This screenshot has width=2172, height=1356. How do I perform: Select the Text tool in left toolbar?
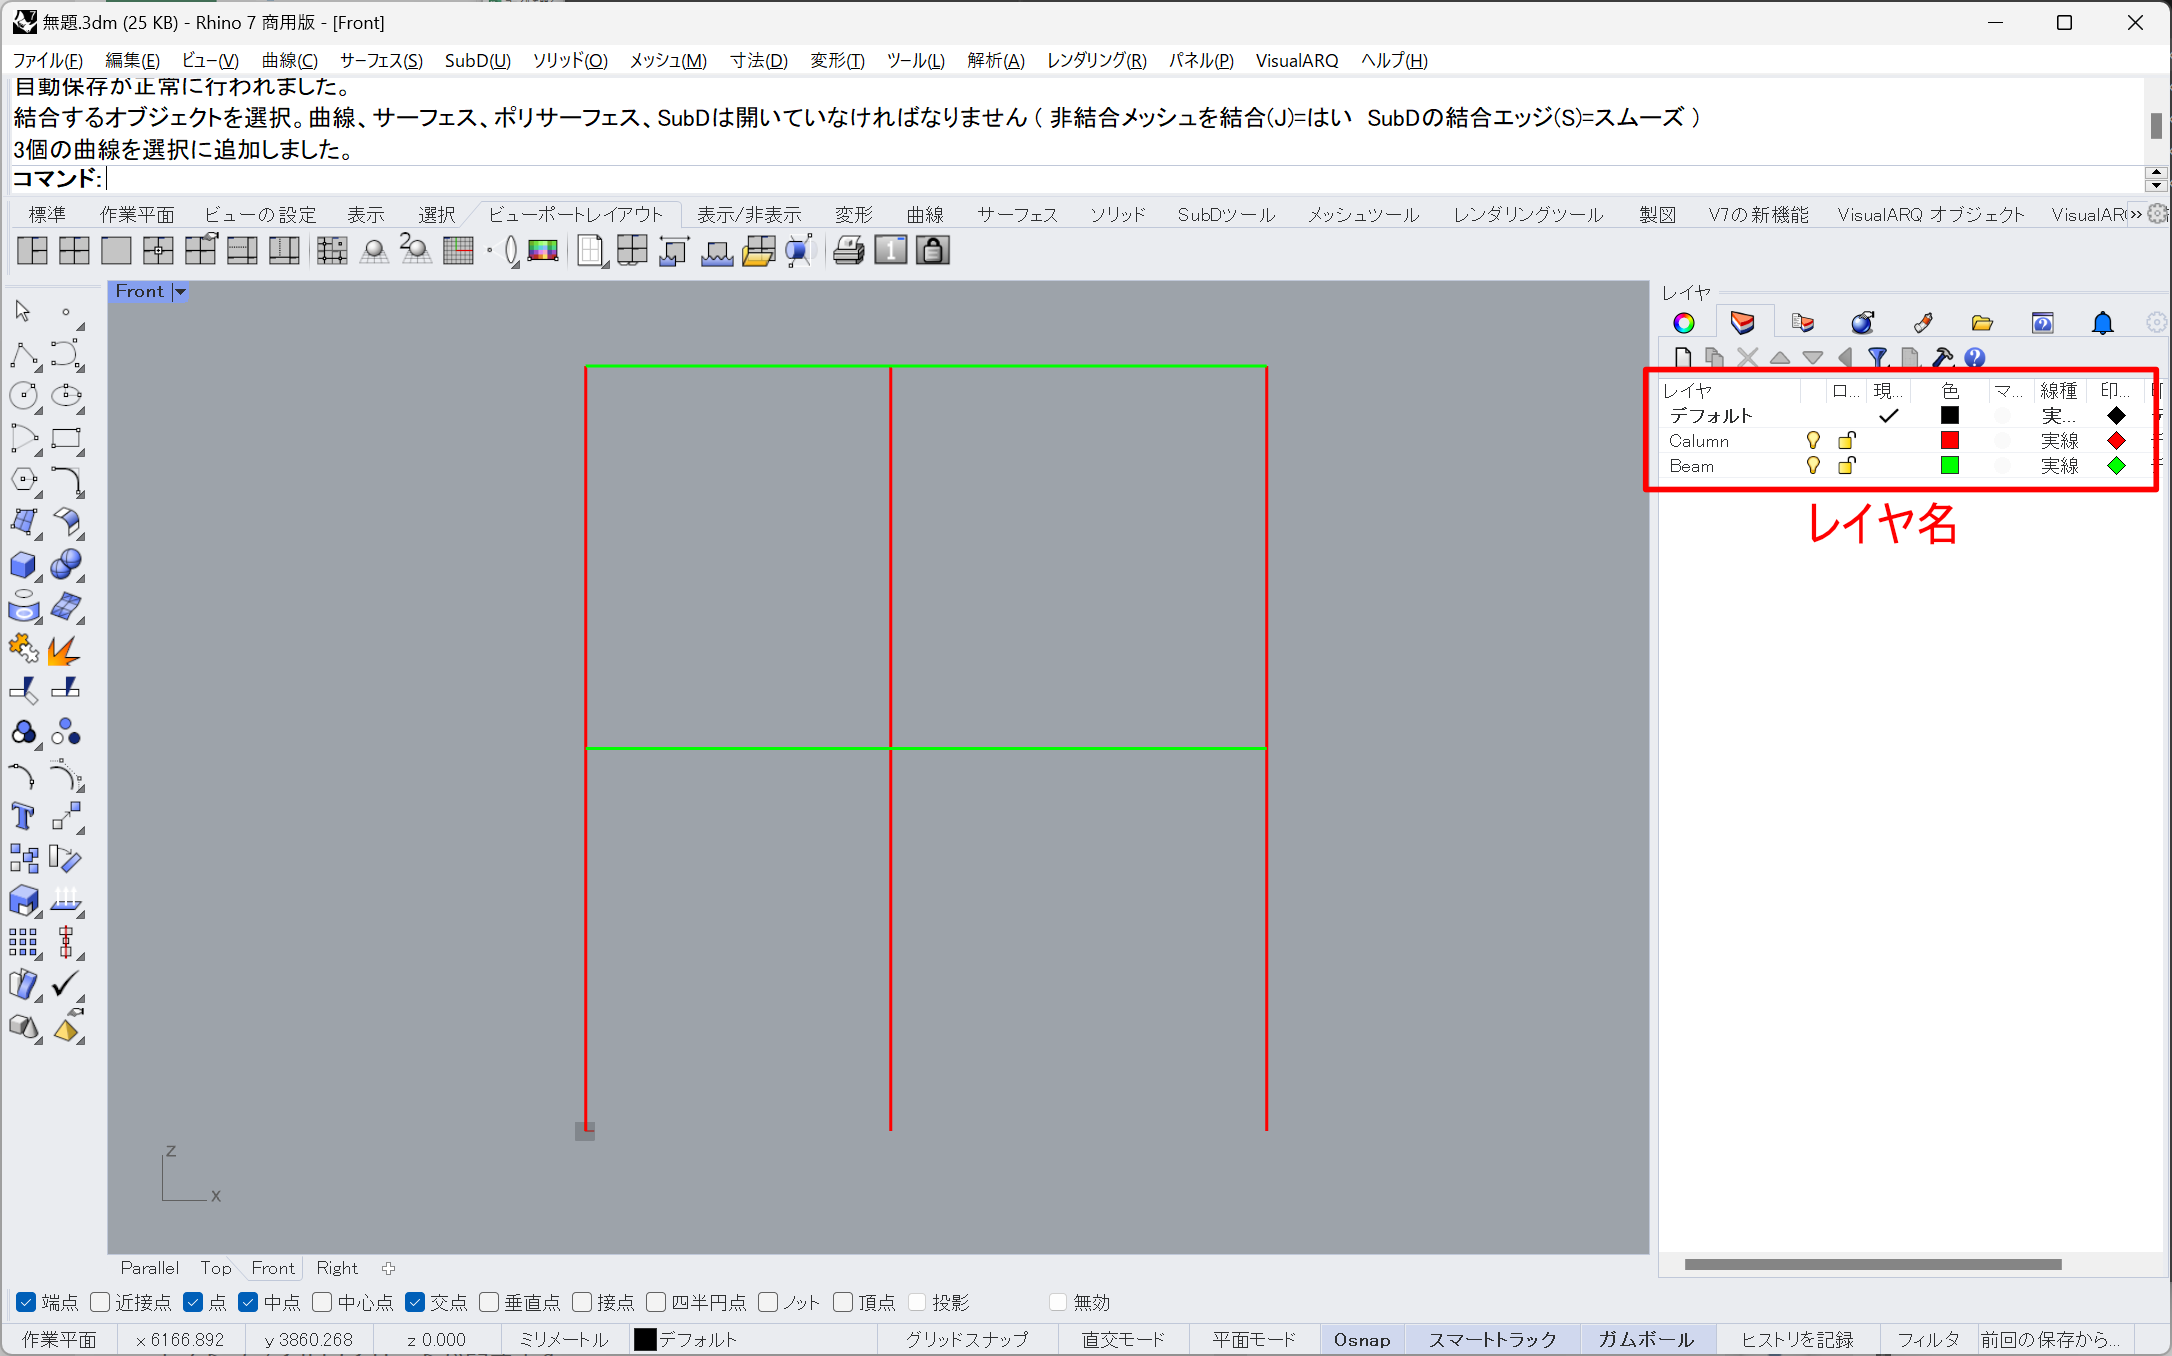pos(22,816)
